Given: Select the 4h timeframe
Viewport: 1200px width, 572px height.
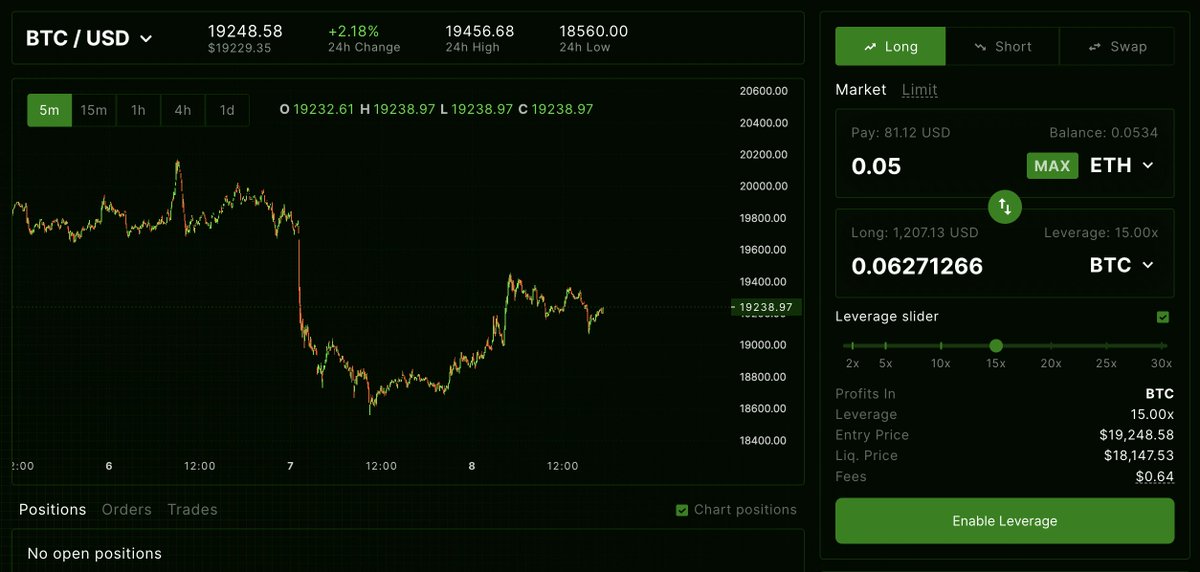Looking at the screenshot, I should pos(183,110).
